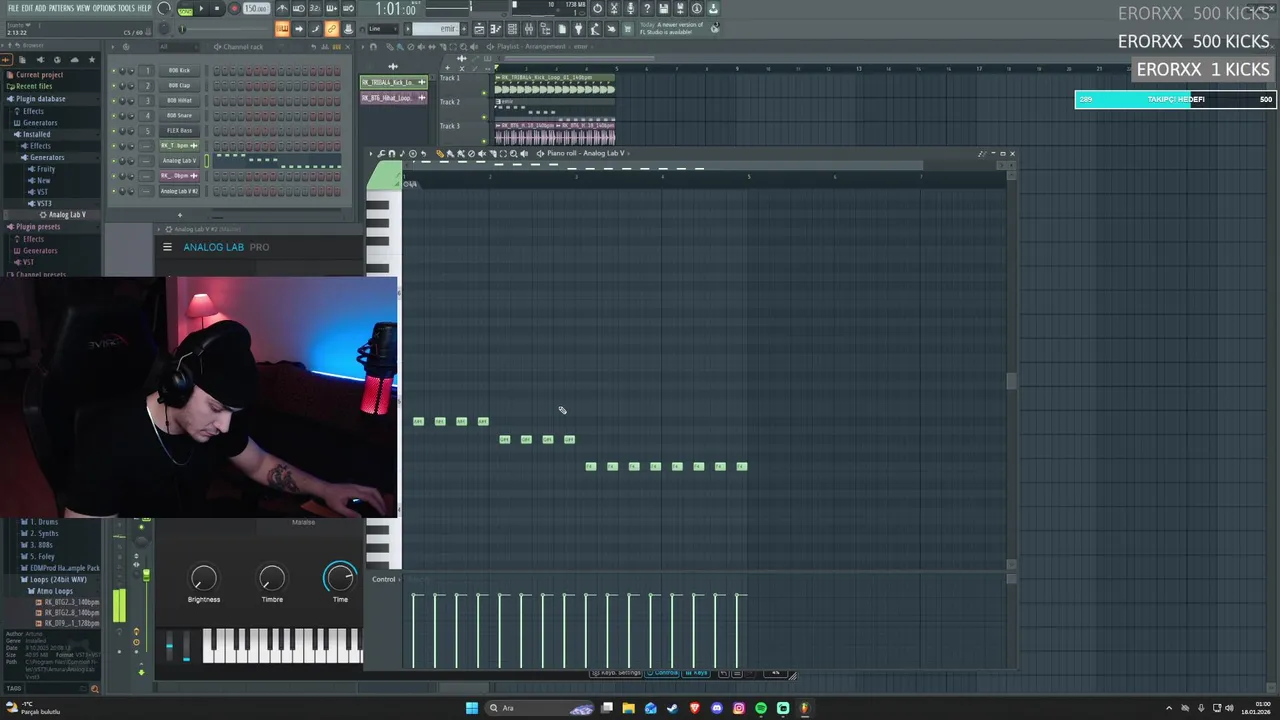Click the Stop button in transport bar
The height and width of the screenshot is (720, 1280).
[x=217, y=8]
